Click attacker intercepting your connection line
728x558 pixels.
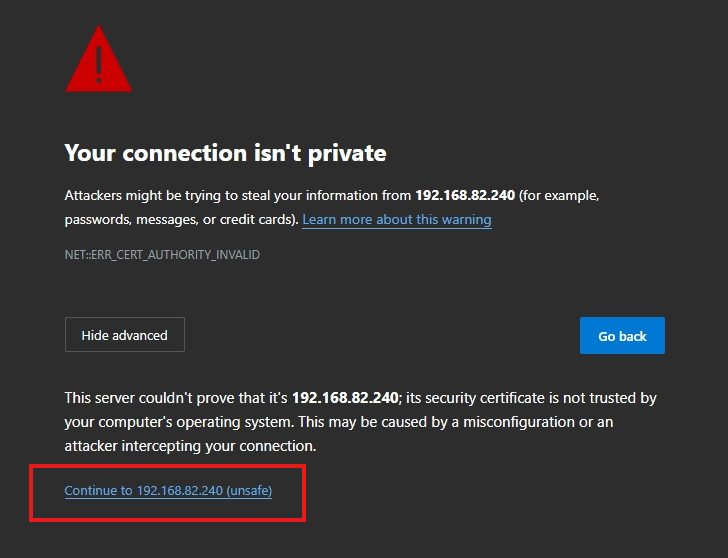(x=190, y=446)
